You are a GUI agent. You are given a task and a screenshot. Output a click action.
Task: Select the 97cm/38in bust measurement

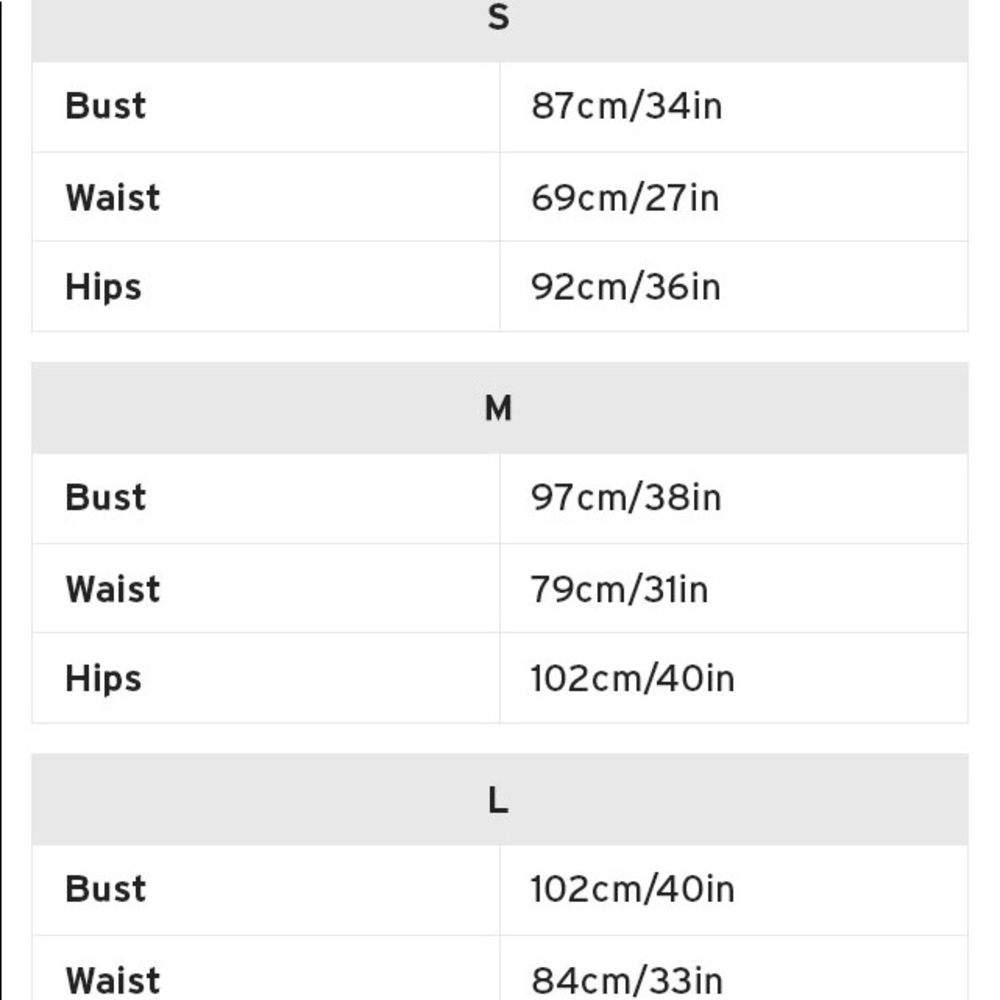pos(626,497)
